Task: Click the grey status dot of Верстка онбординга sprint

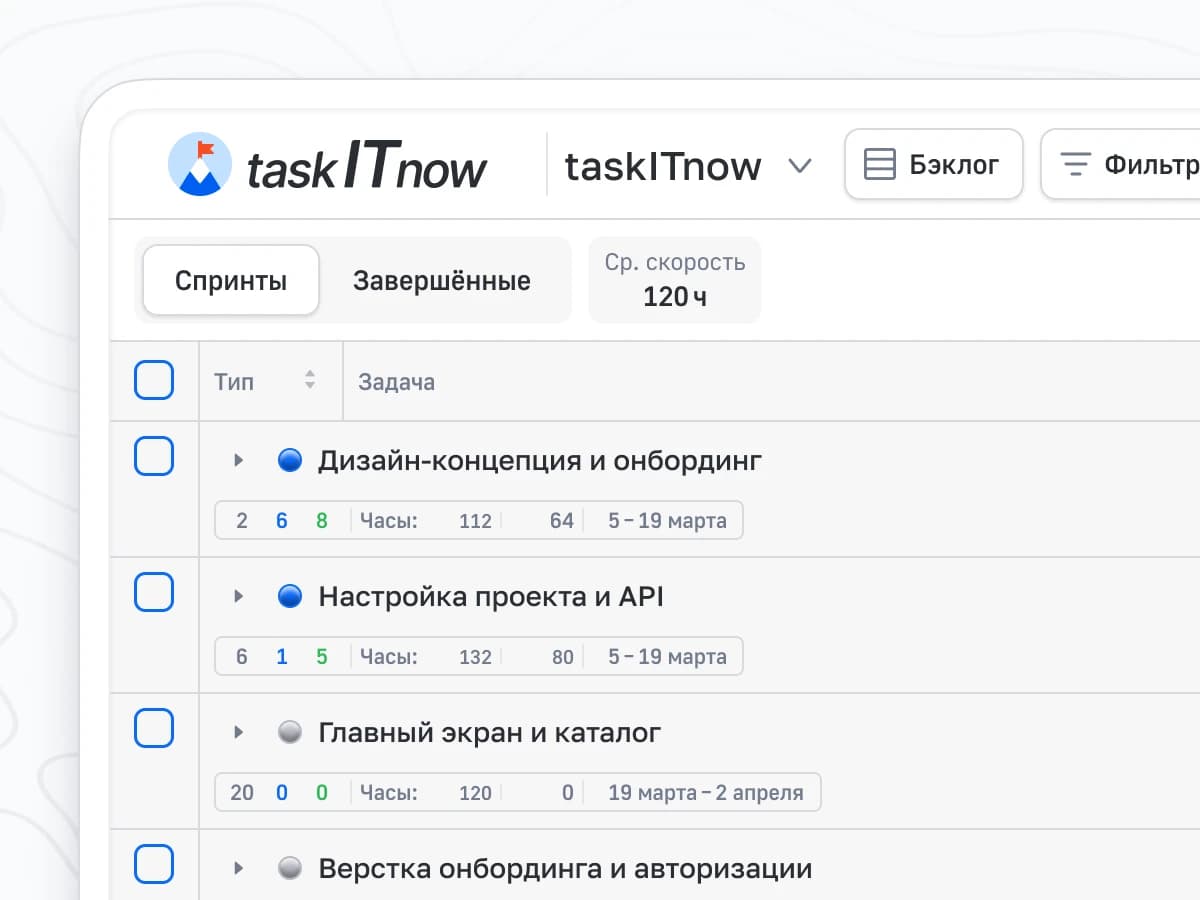Action: point(289,868)
